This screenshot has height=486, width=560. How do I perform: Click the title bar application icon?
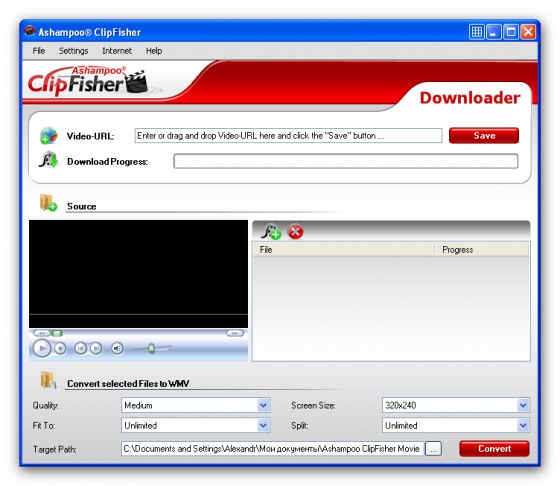(30, 31)
